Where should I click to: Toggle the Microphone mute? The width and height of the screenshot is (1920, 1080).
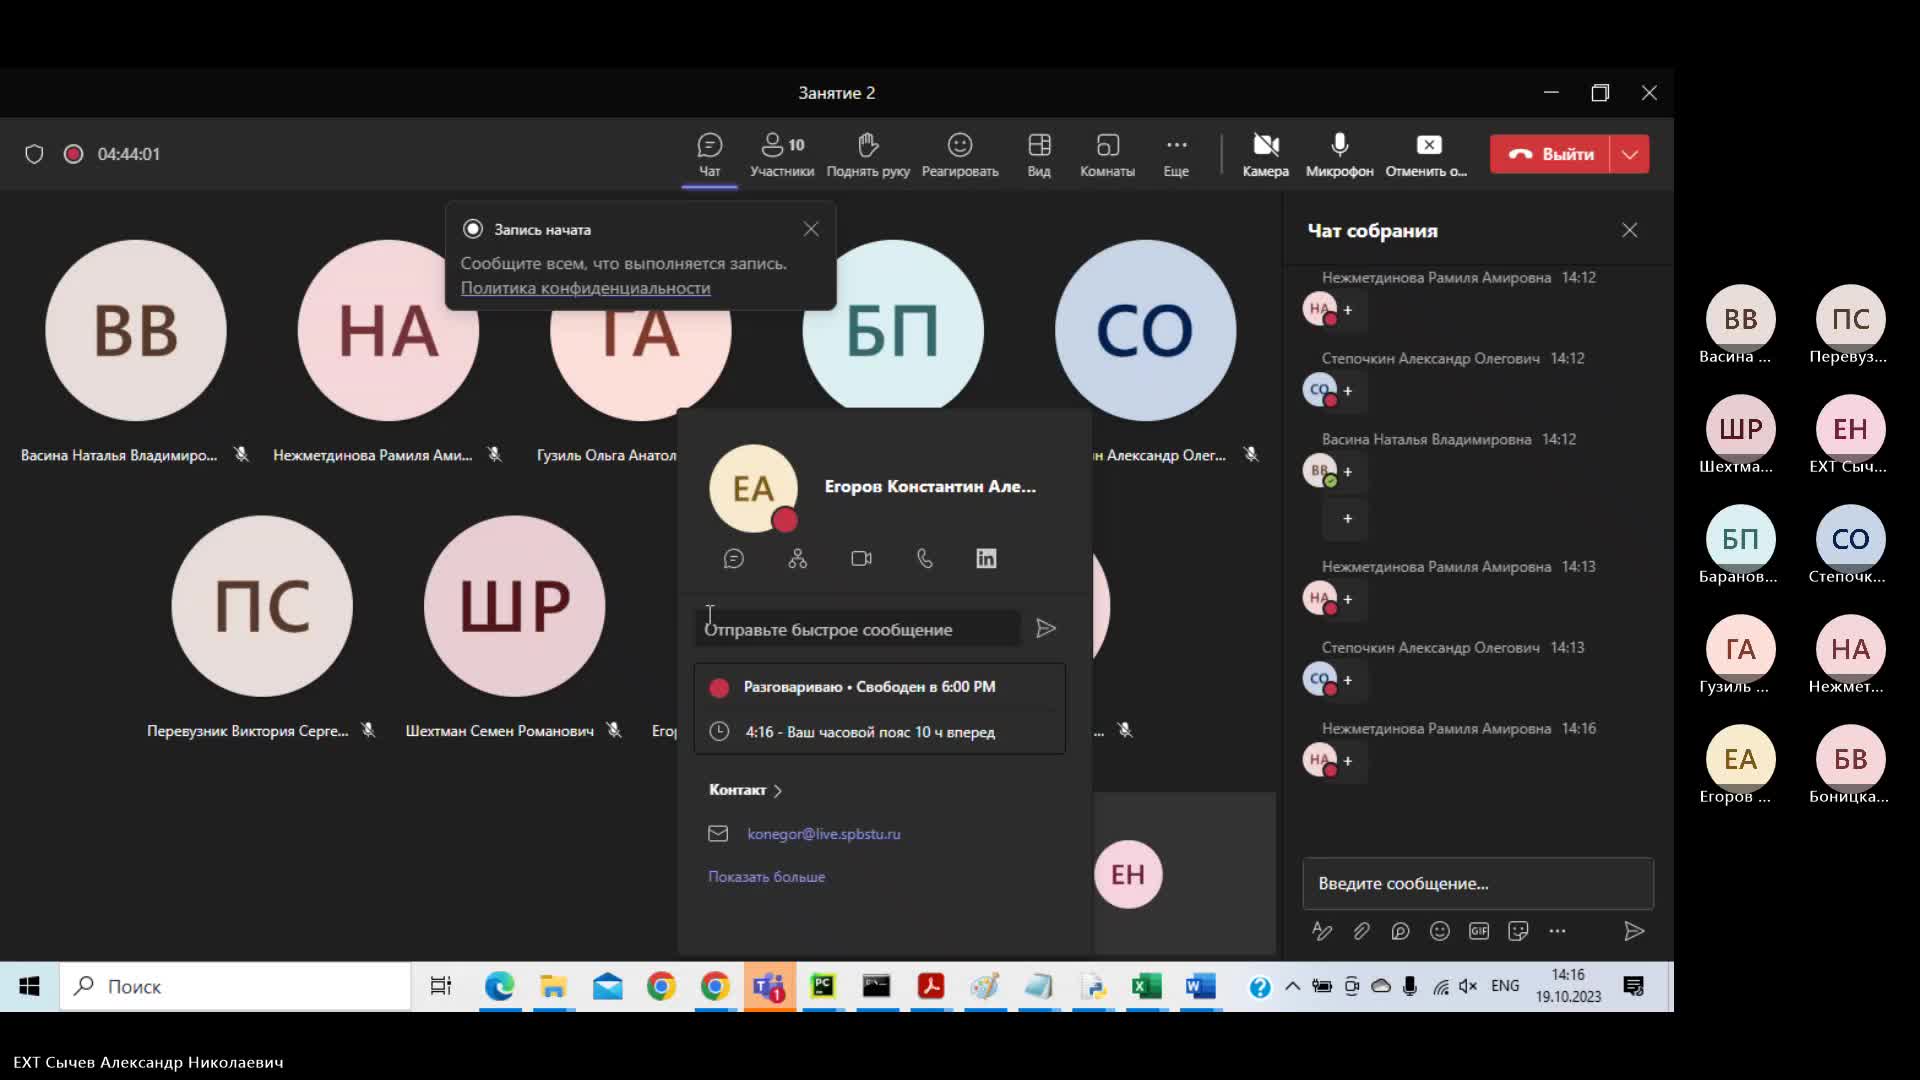coord(1340,155)
